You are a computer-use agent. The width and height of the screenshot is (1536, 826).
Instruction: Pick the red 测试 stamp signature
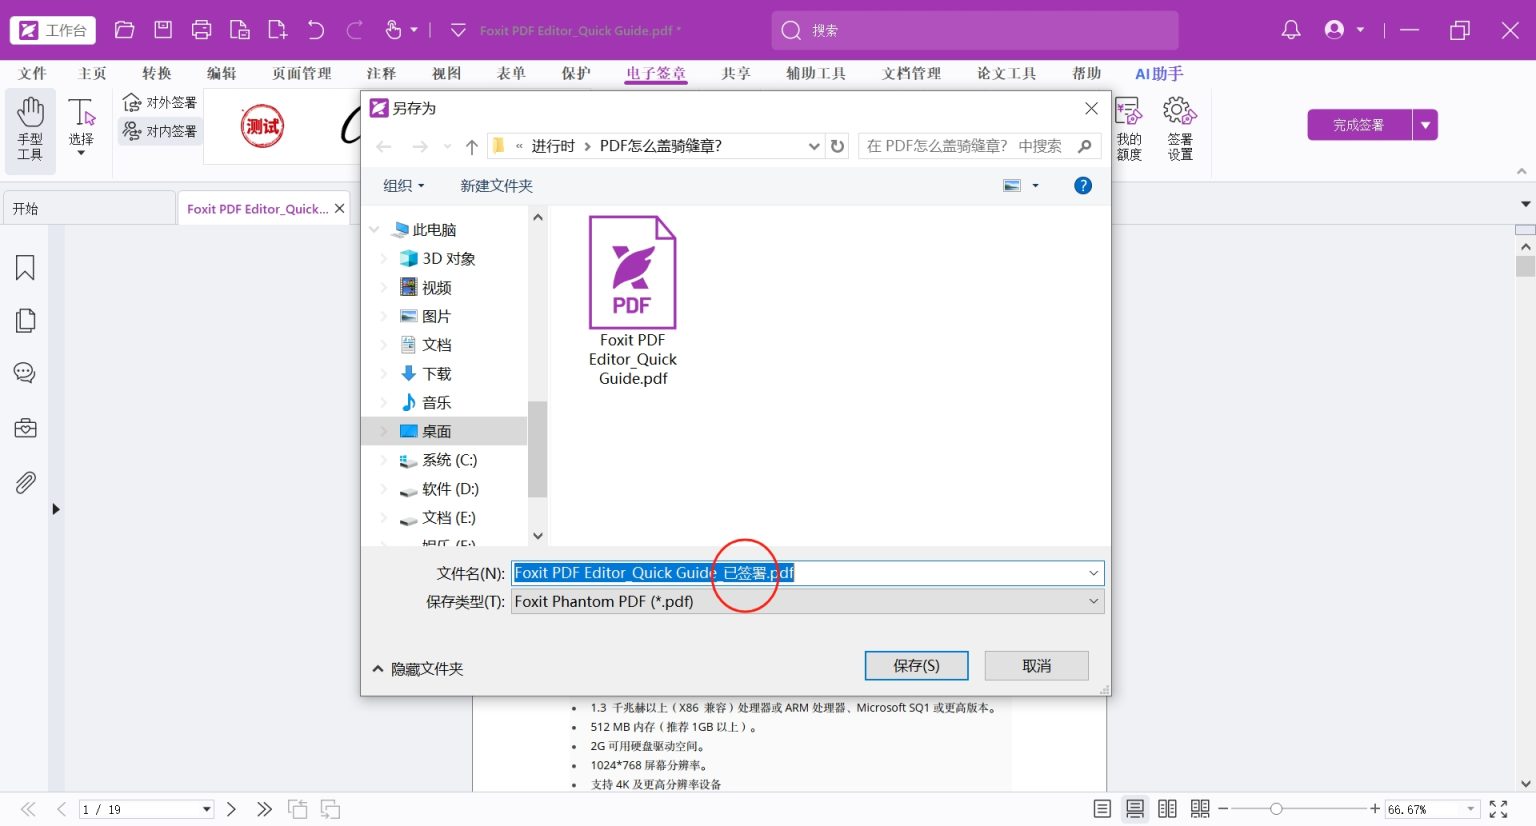(x=262, y=126)
